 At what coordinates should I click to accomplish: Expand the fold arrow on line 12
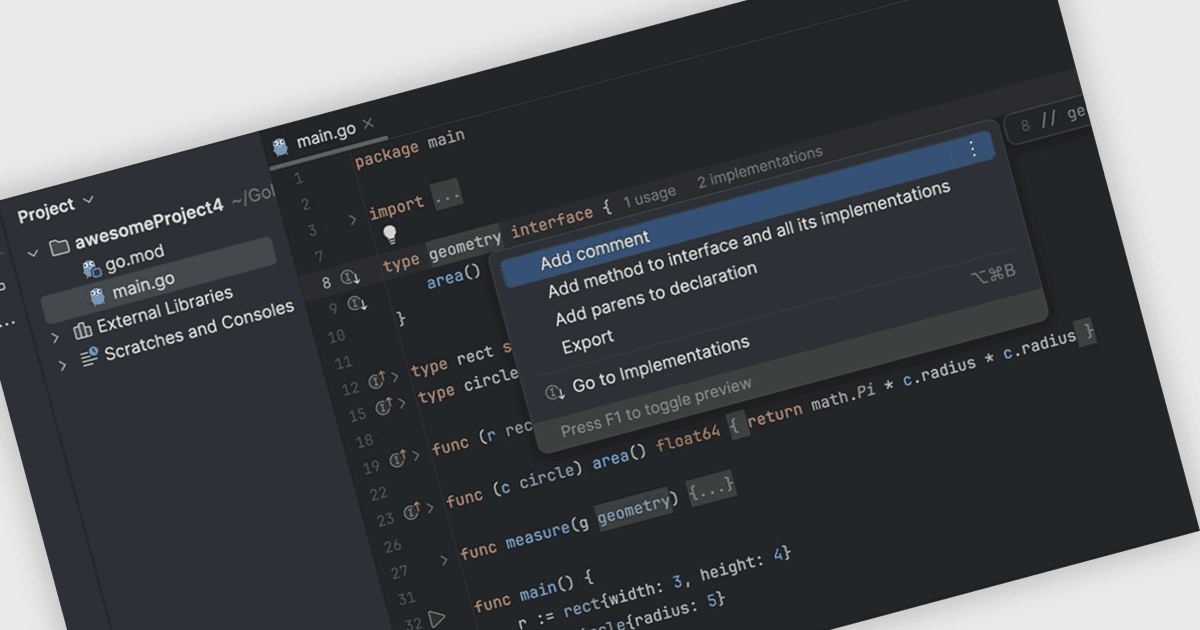tap(393, 377)
